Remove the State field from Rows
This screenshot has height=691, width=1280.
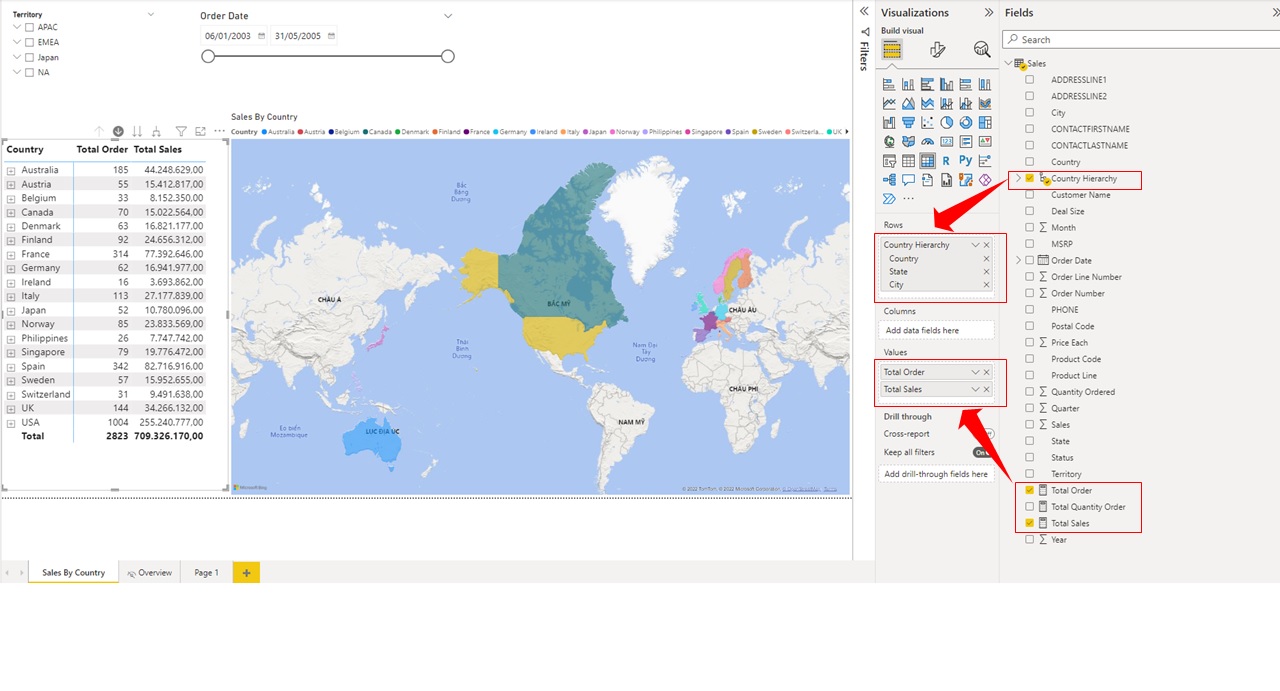pos(986,271)
